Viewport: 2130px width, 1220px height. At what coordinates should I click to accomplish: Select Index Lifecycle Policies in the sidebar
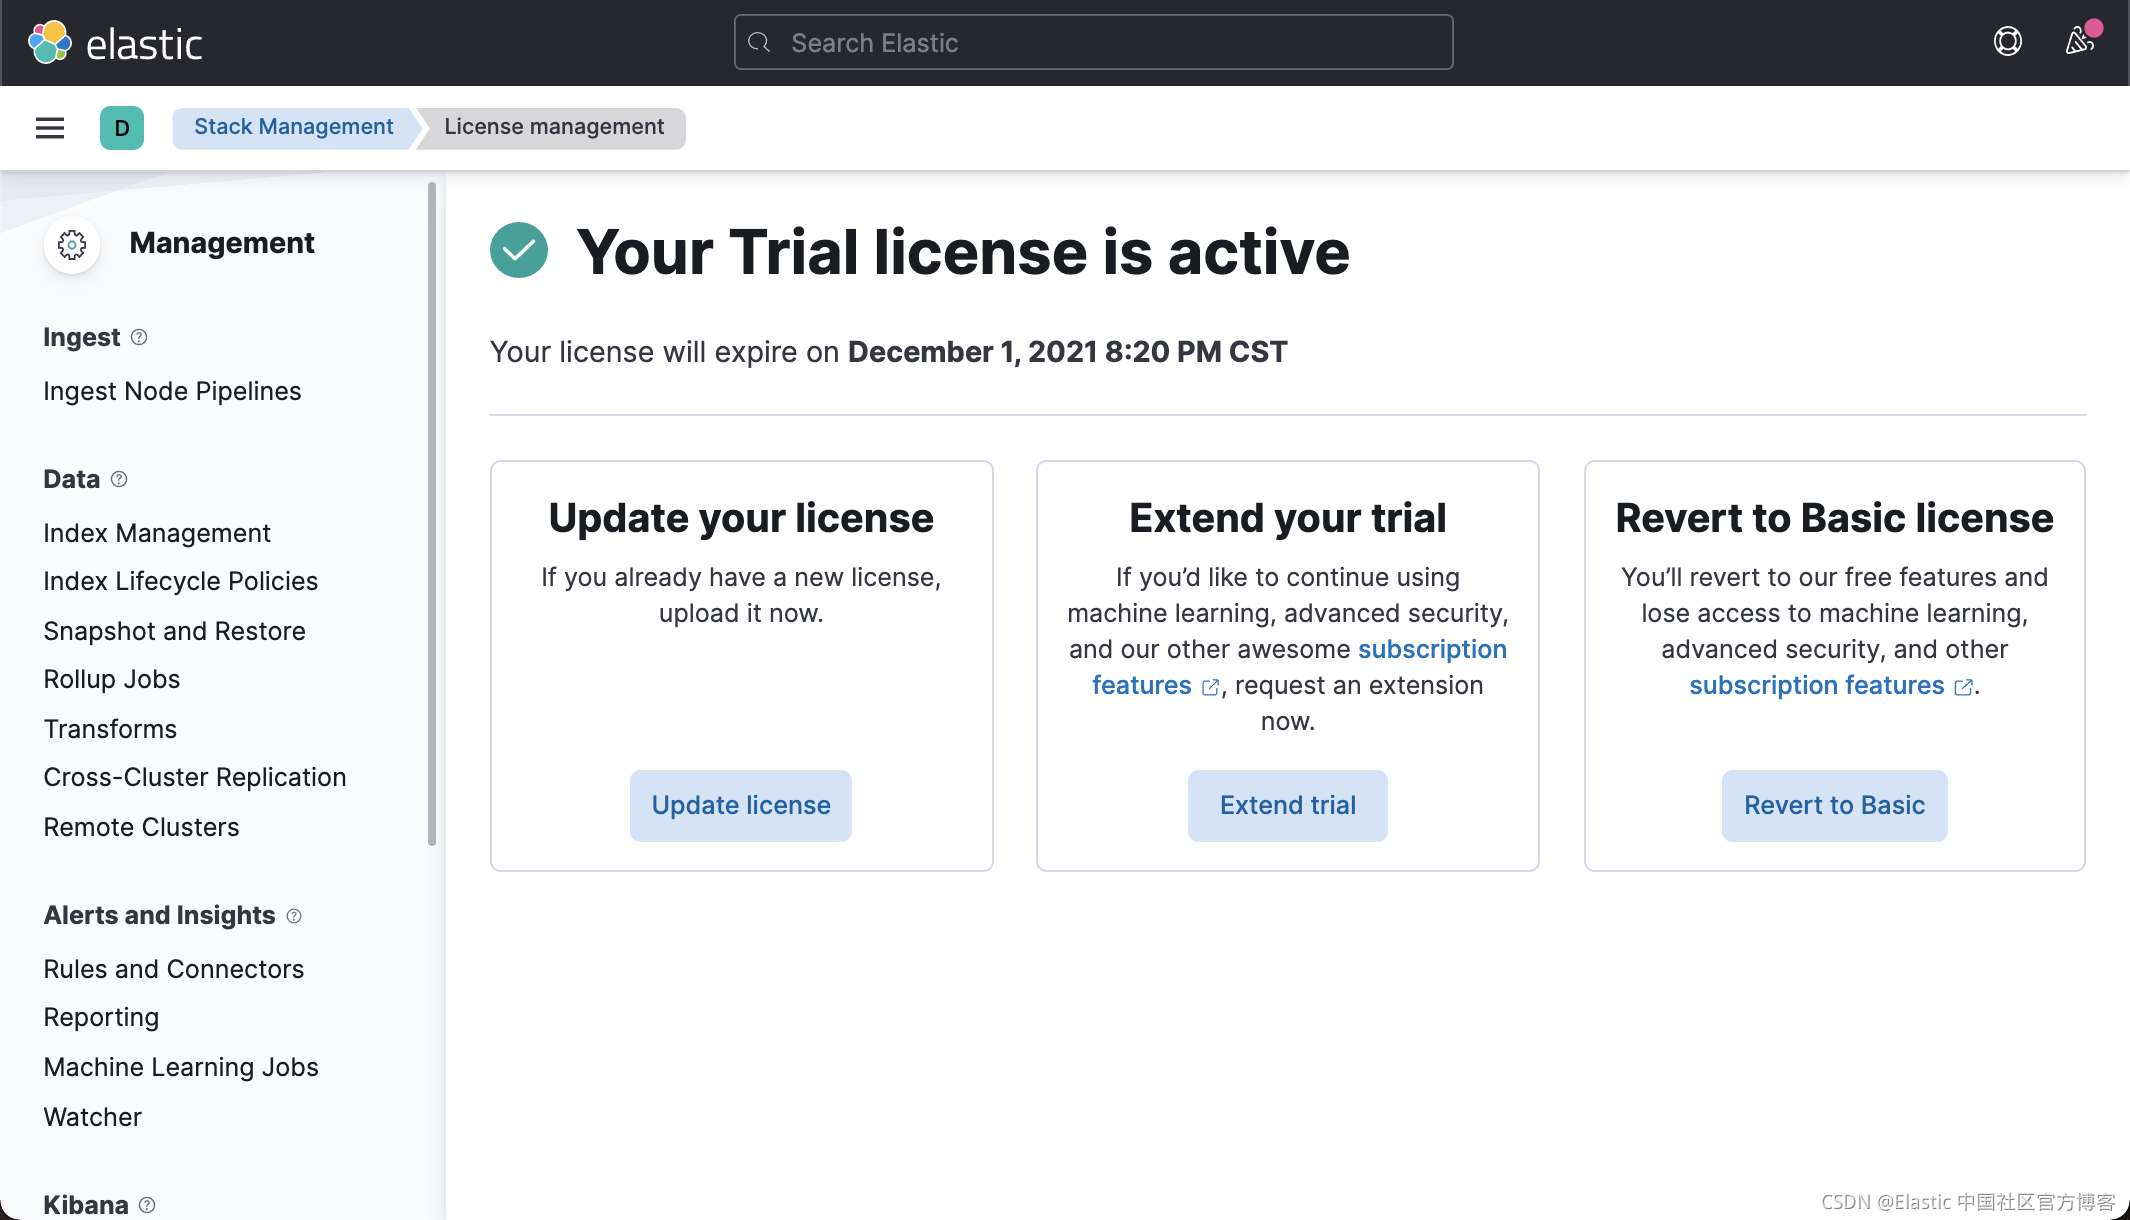click(181, 581)
